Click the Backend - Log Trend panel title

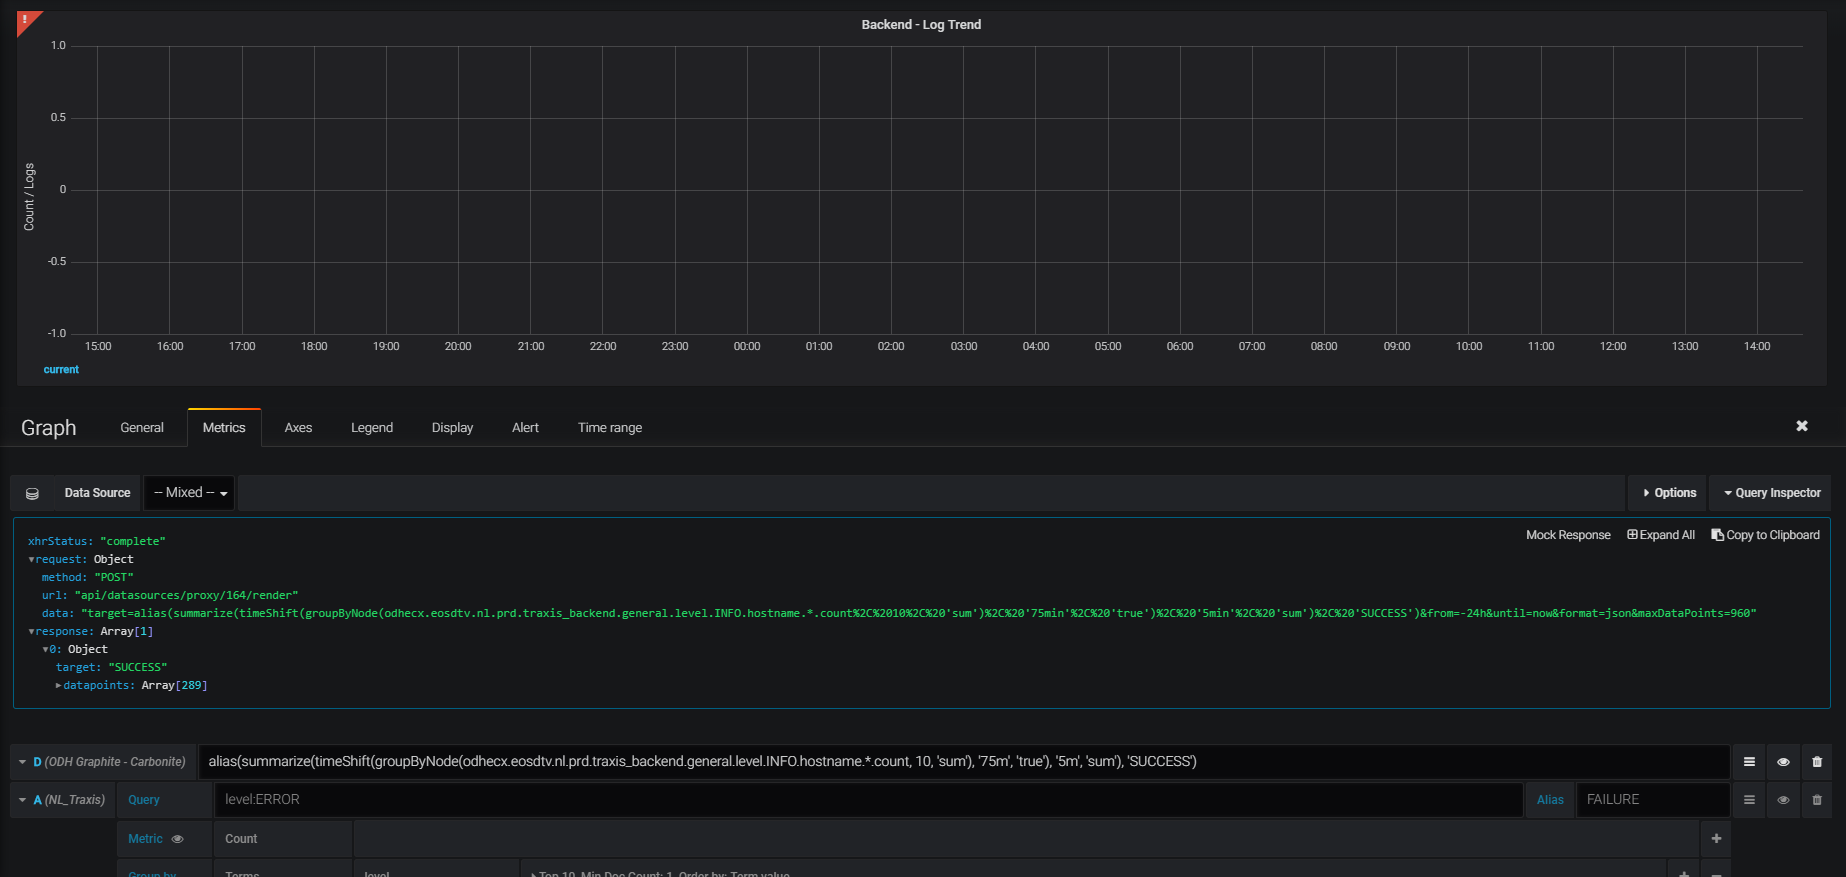pos(921,24)
